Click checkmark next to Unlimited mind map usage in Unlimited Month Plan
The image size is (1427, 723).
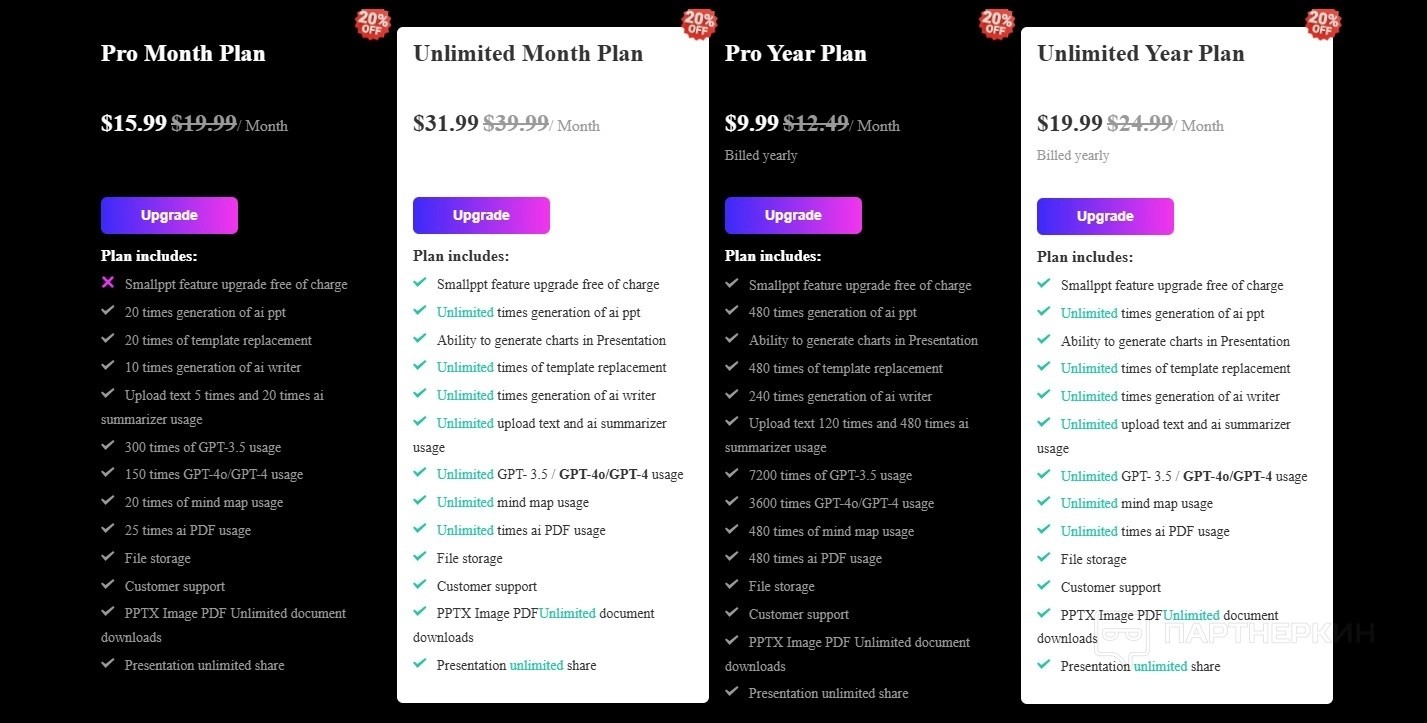[420, 501]
